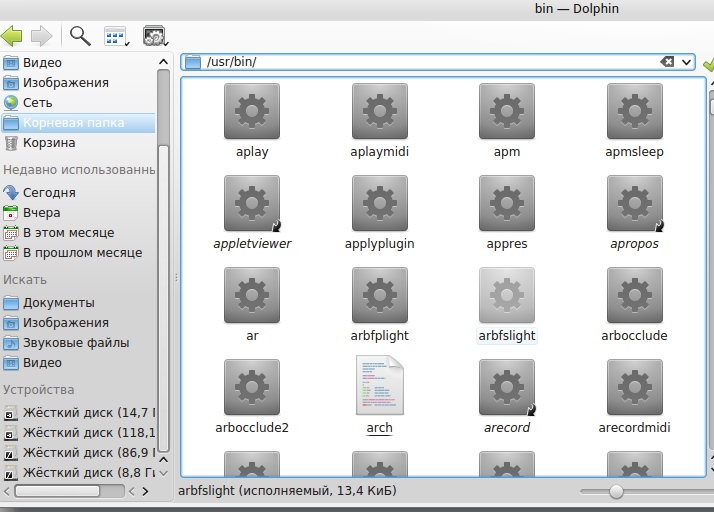
Task: Open Корзина in the places panel
Action: pos(49,143)
